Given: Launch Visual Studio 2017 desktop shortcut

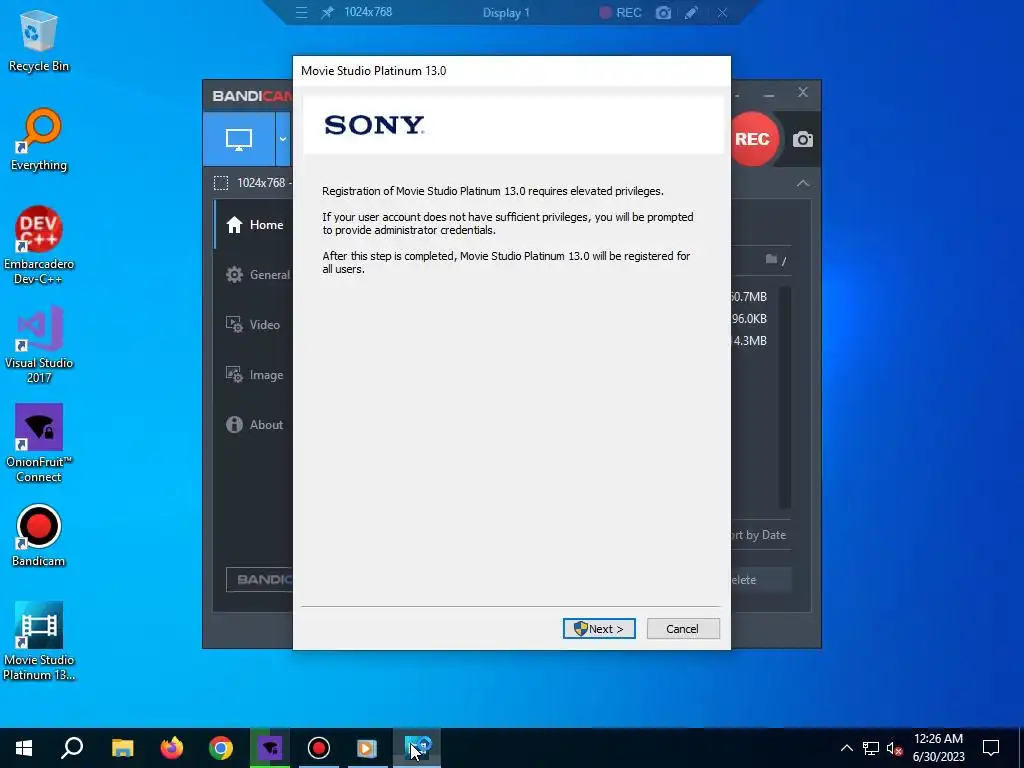Looking at the screenshot, I should 39,344.
